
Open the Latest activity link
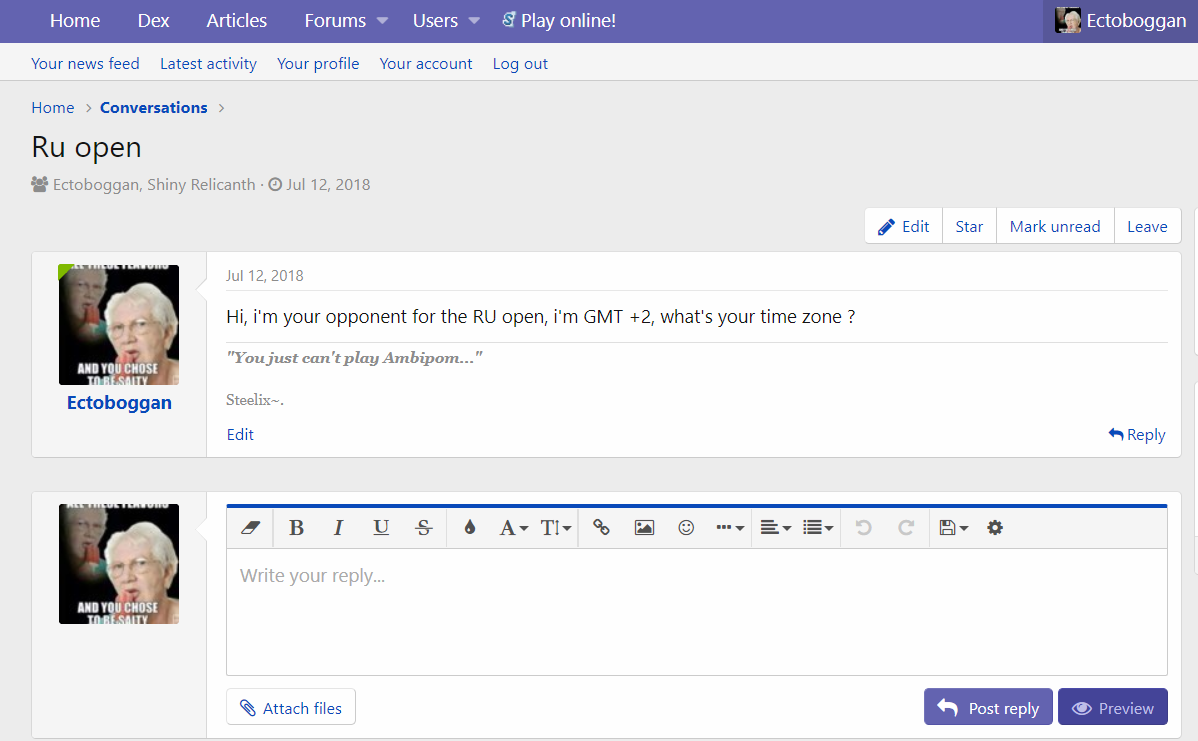click(x=208, y=64)
